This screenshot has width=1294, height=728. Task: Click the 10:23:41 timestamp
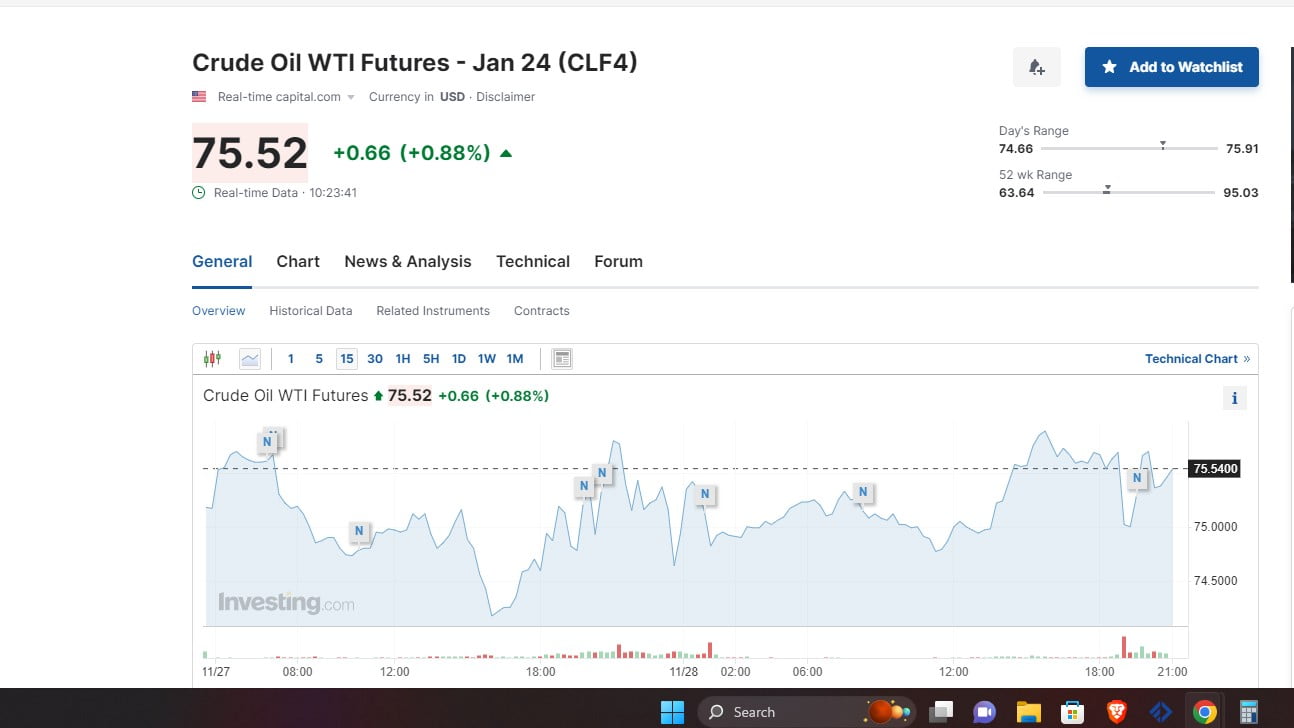tap(333, 193)
